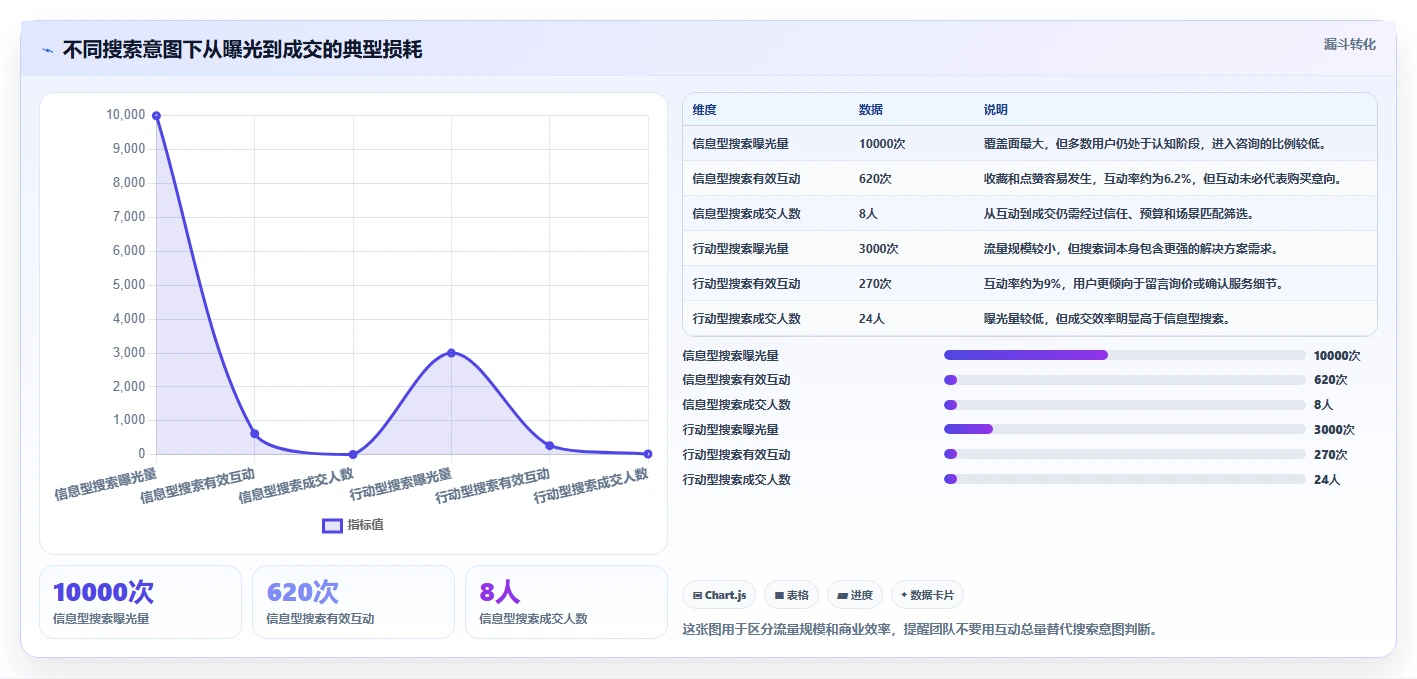Click the chart point for 信息型搜索有效互动
The image size is (1417, 679).
[254, 434]
